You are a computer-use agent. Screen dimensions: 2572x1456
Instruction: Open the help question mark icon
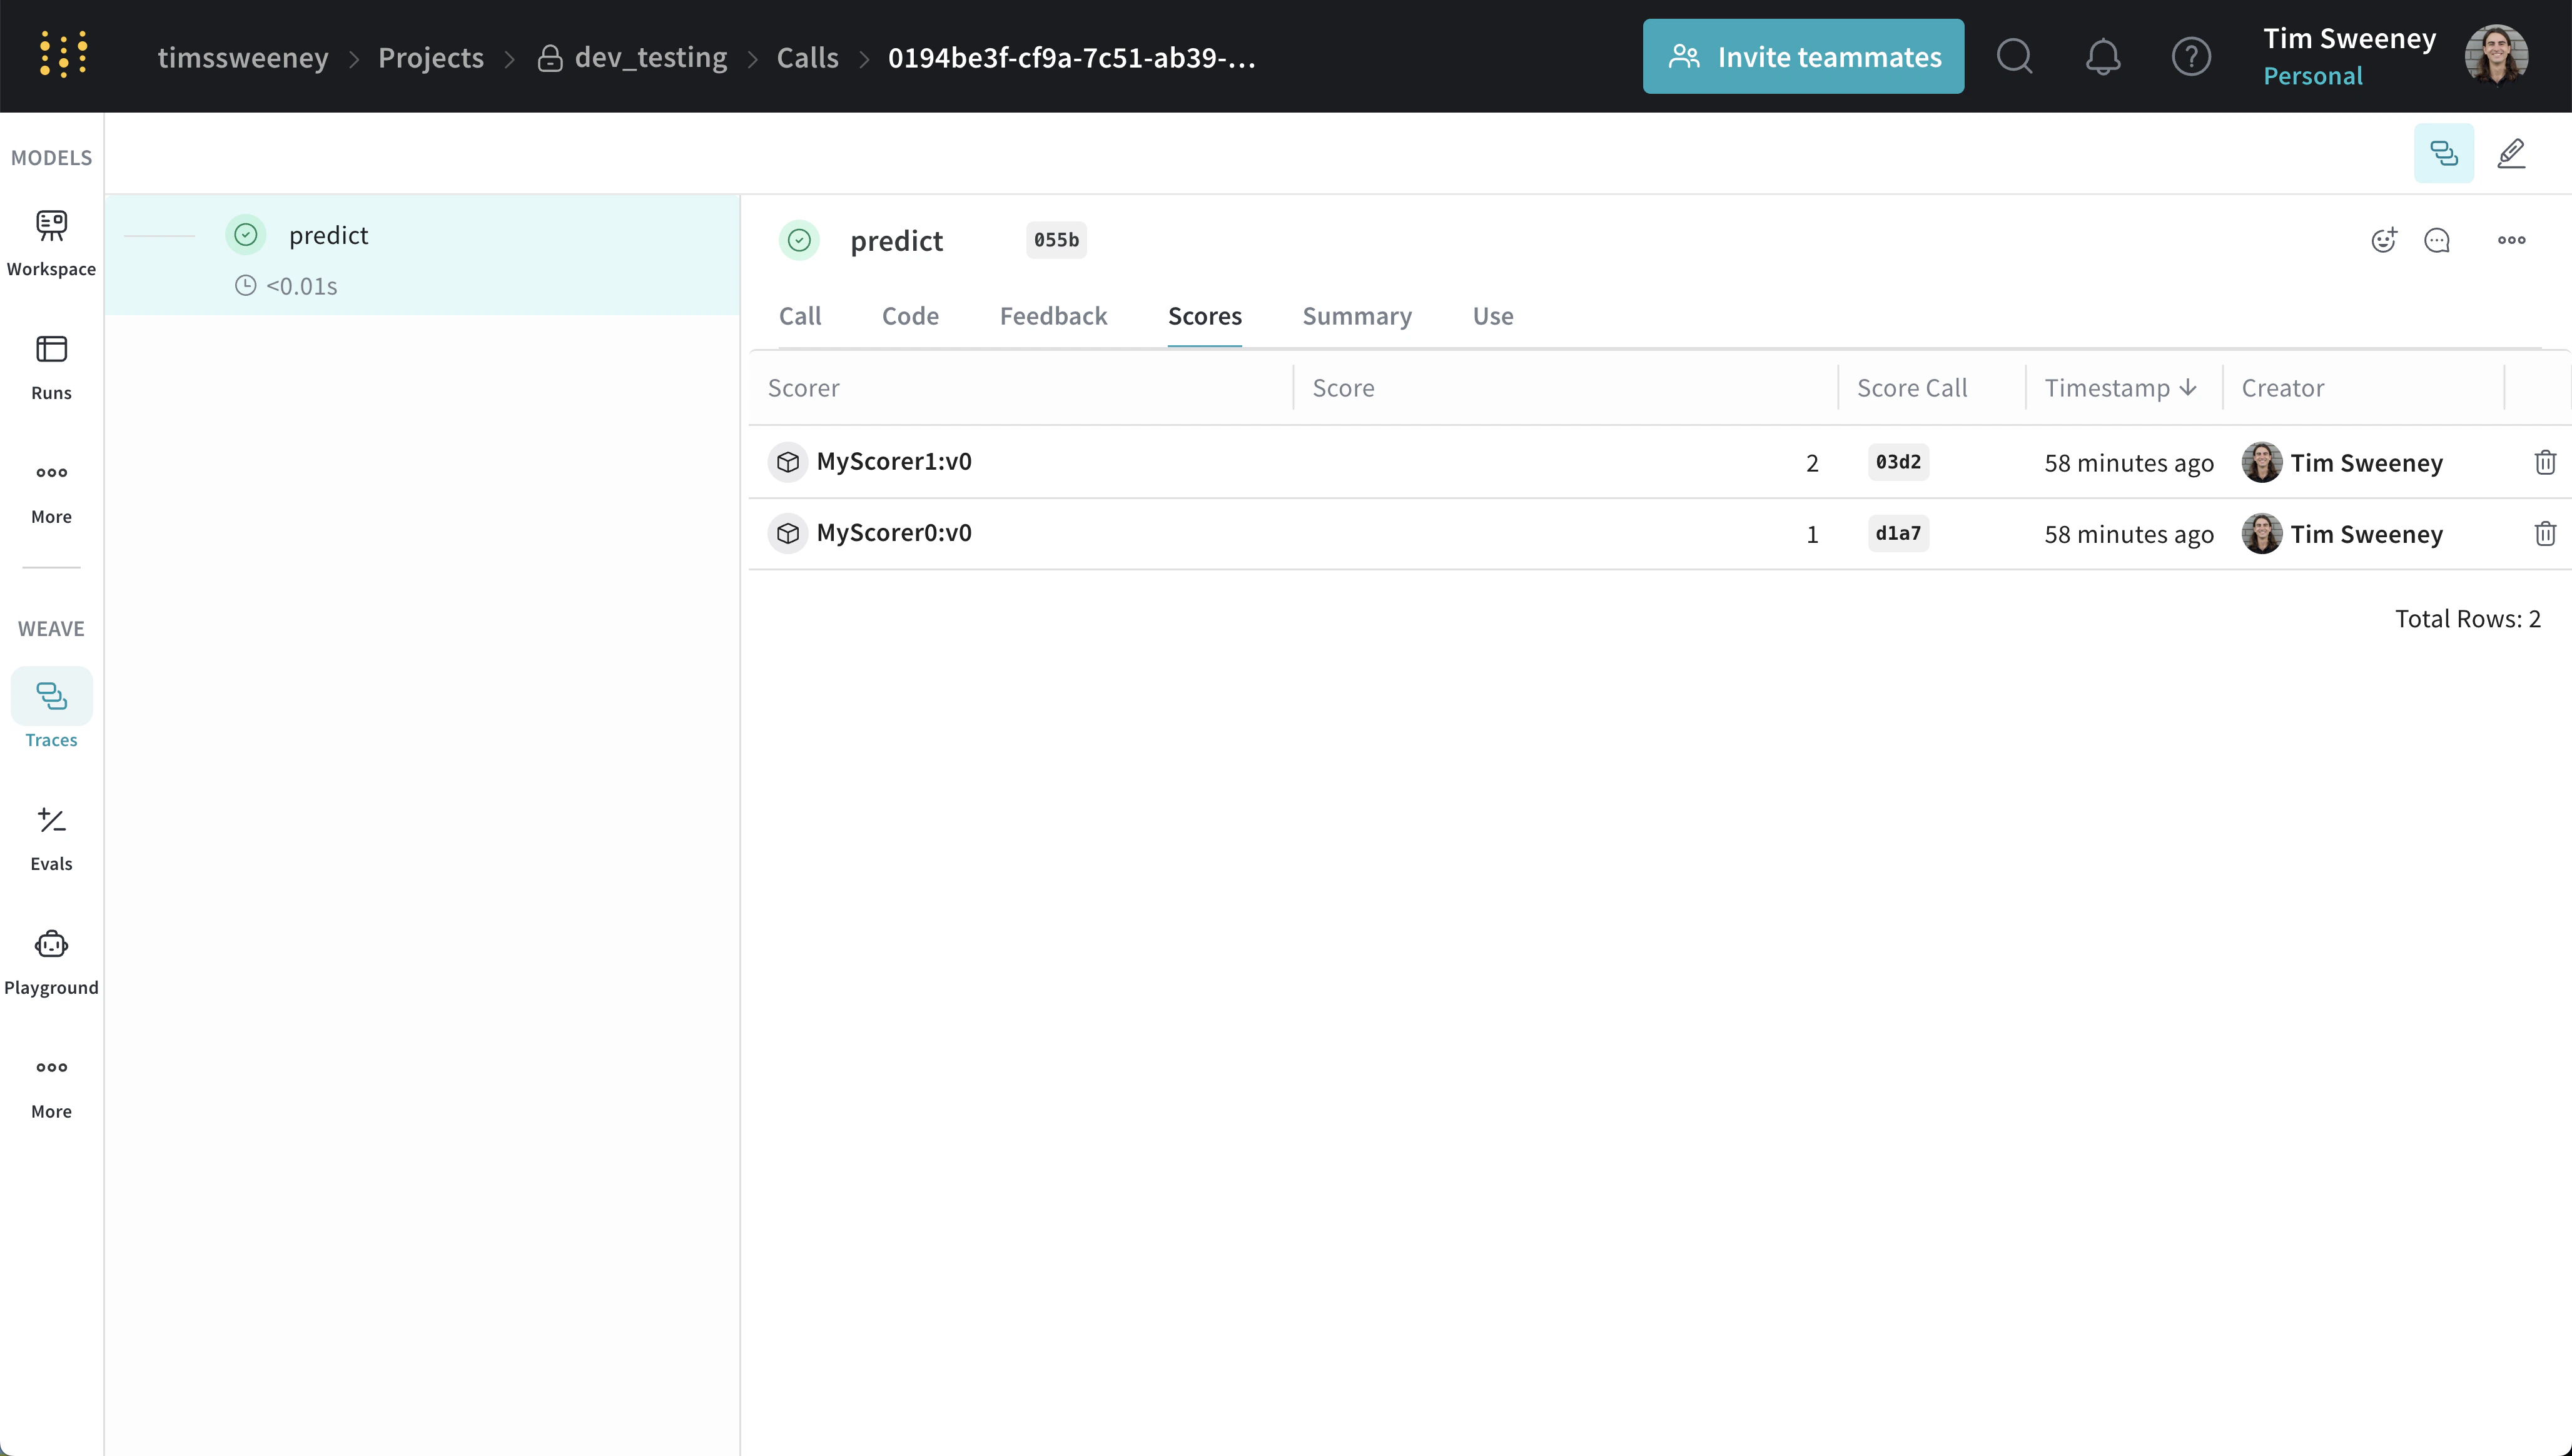(x=2190, y=56)
